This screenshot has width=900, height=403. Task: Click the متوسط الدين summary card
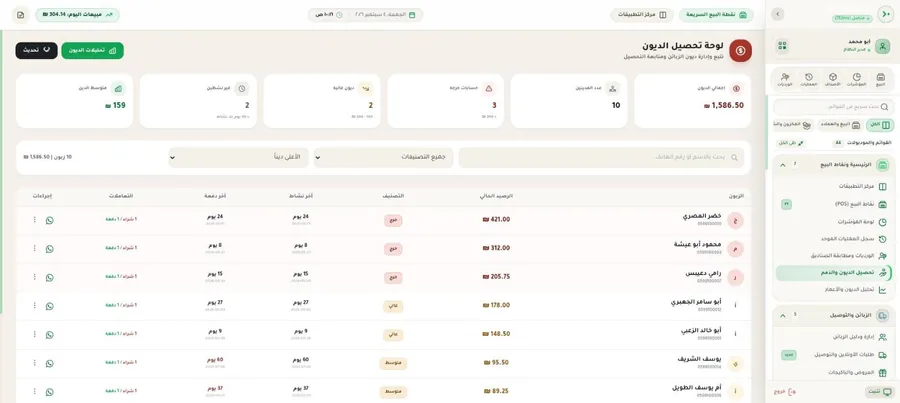click(75, 101)
